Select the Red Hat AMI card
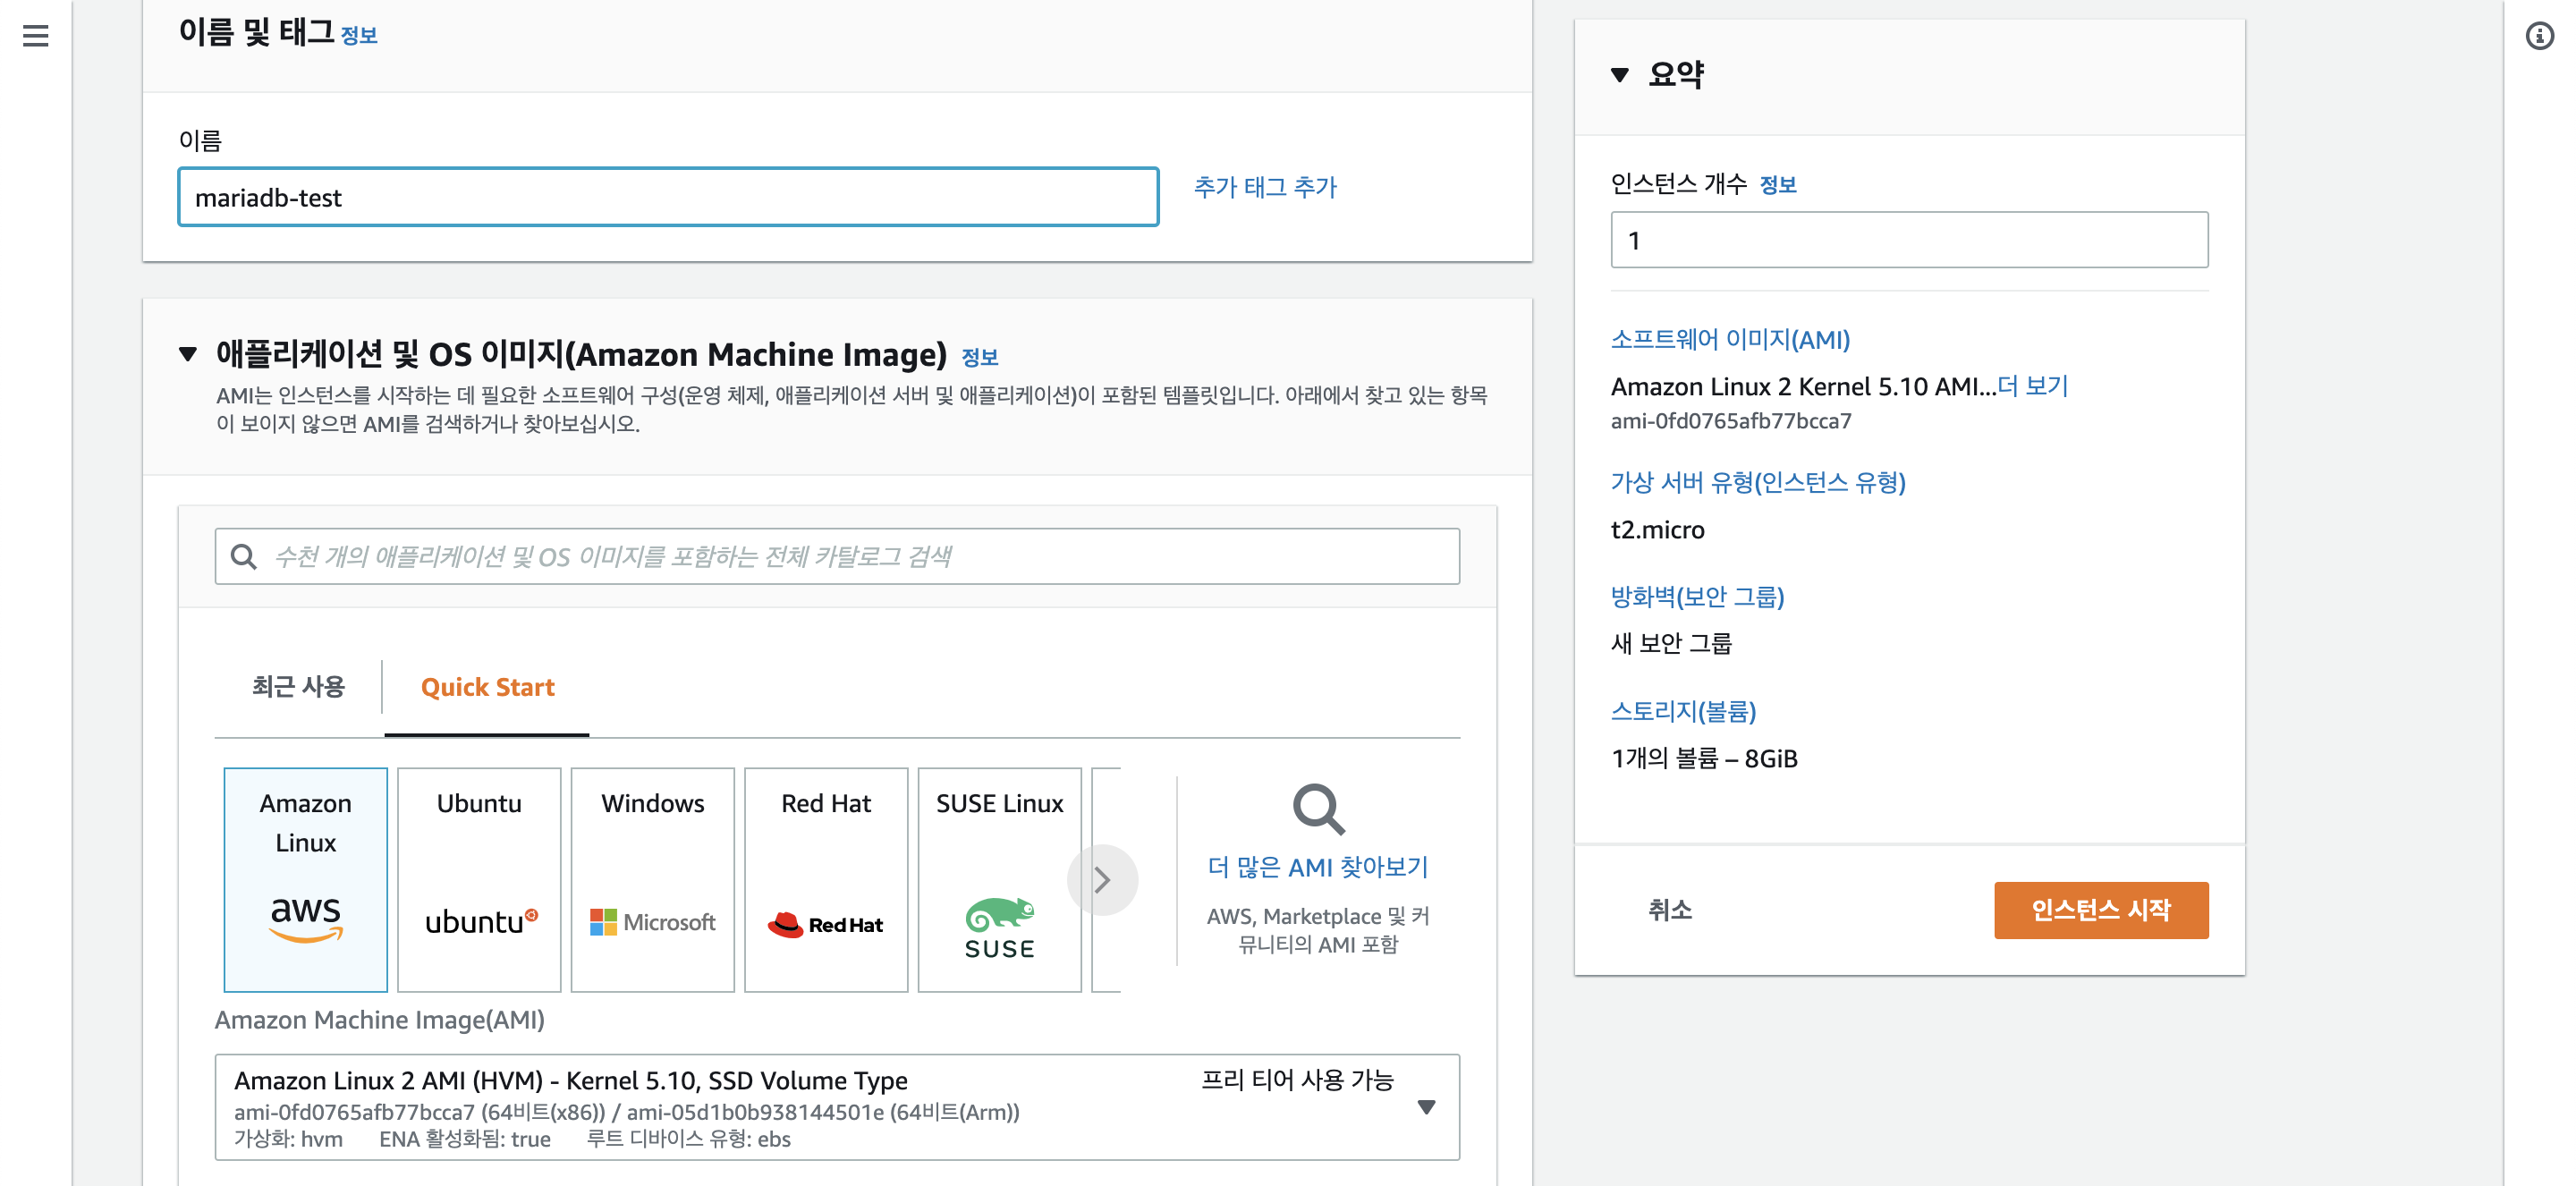This screenshot has height=1186, width=2576. point(826,880)
